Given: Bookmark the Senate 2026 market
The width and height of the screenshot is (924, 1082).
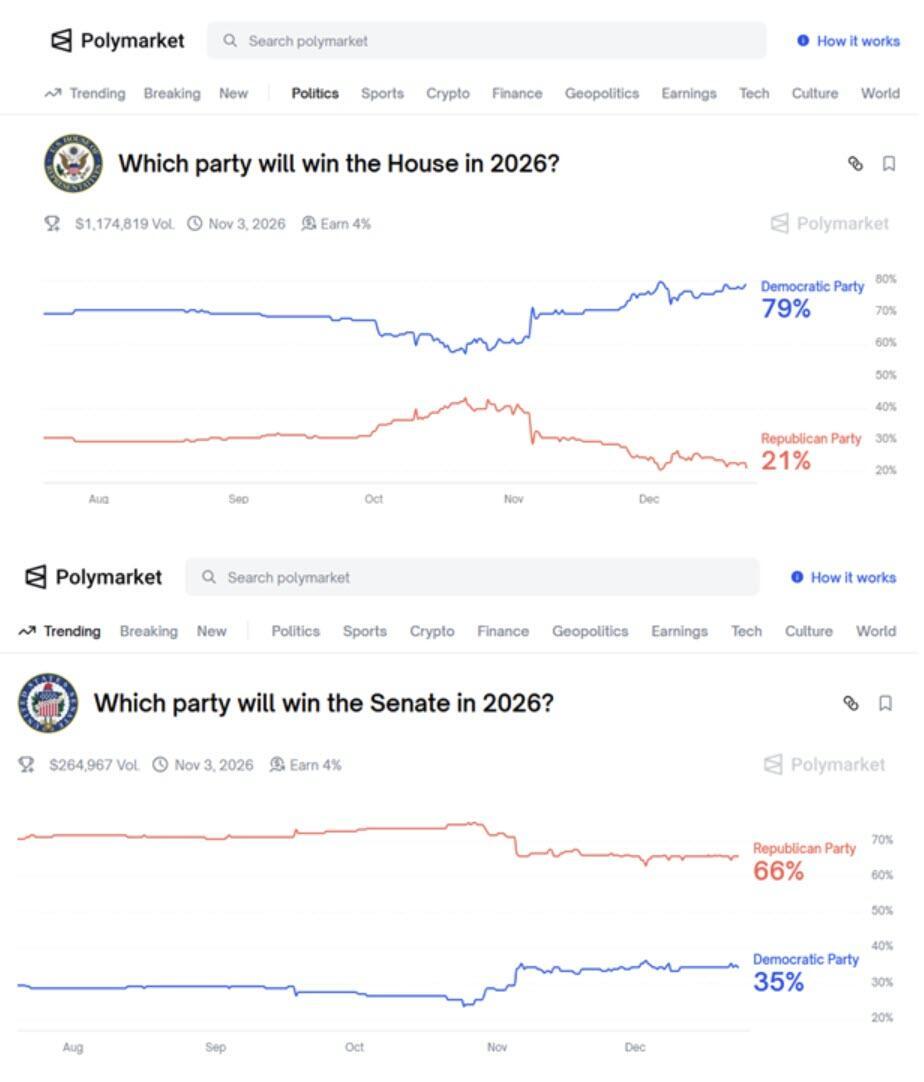Looking at the screenshot, I should [x=885, y=704].
